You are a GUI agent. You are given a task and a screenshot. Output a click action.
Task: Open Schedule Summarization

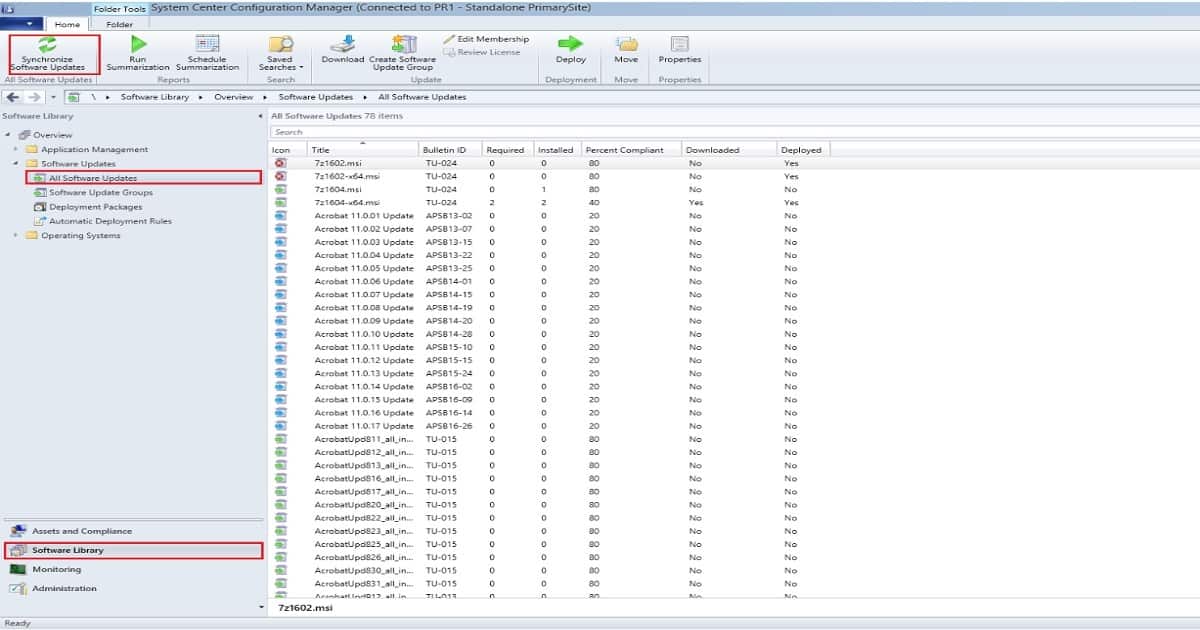207,53
